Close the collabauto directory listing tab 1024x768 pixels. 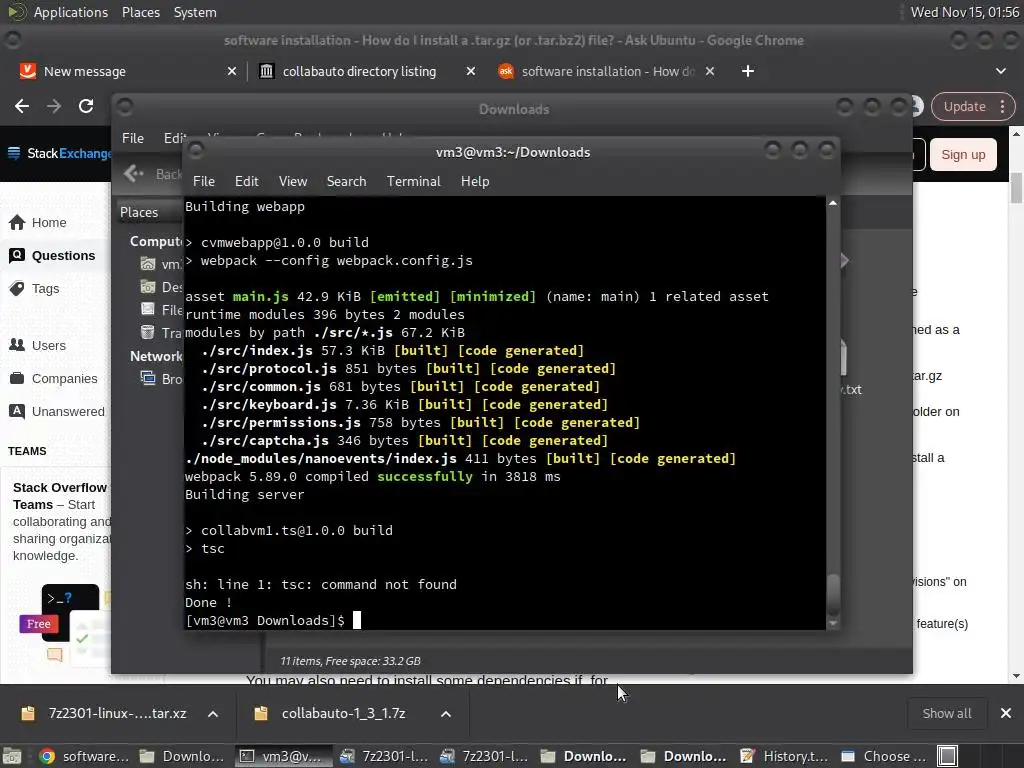[471, 71]
